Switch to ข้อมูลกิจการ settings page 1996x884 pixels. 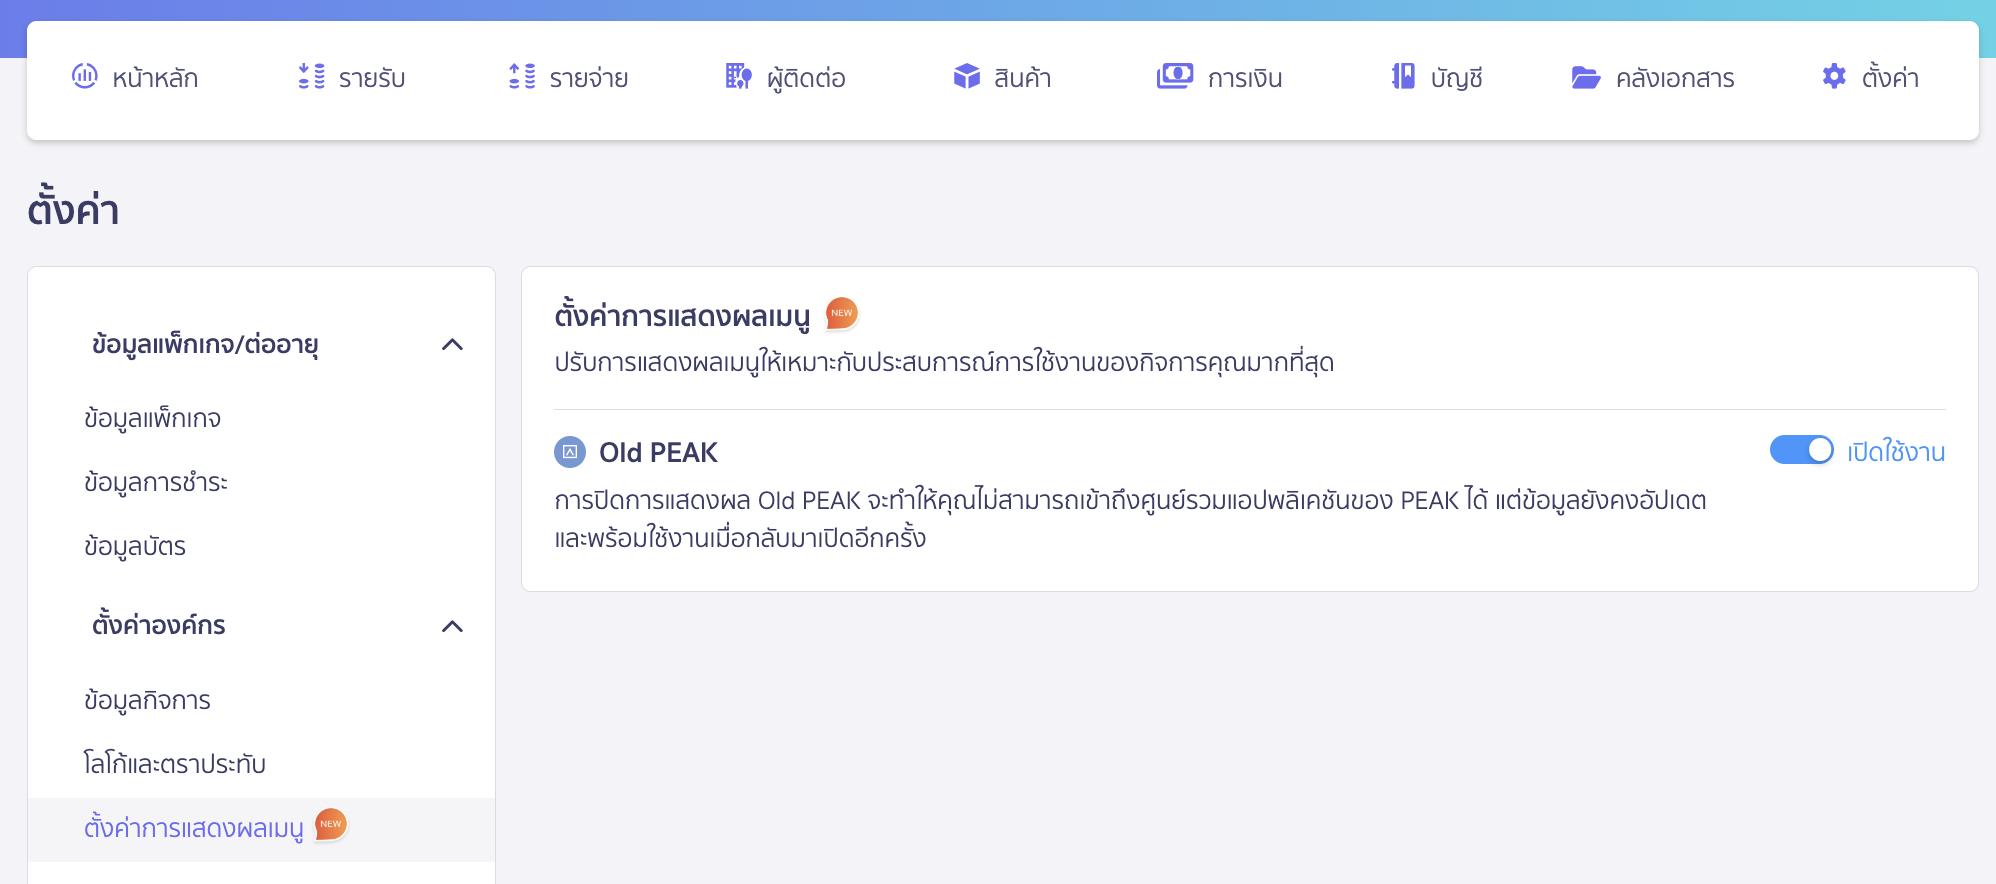point(147,701)
